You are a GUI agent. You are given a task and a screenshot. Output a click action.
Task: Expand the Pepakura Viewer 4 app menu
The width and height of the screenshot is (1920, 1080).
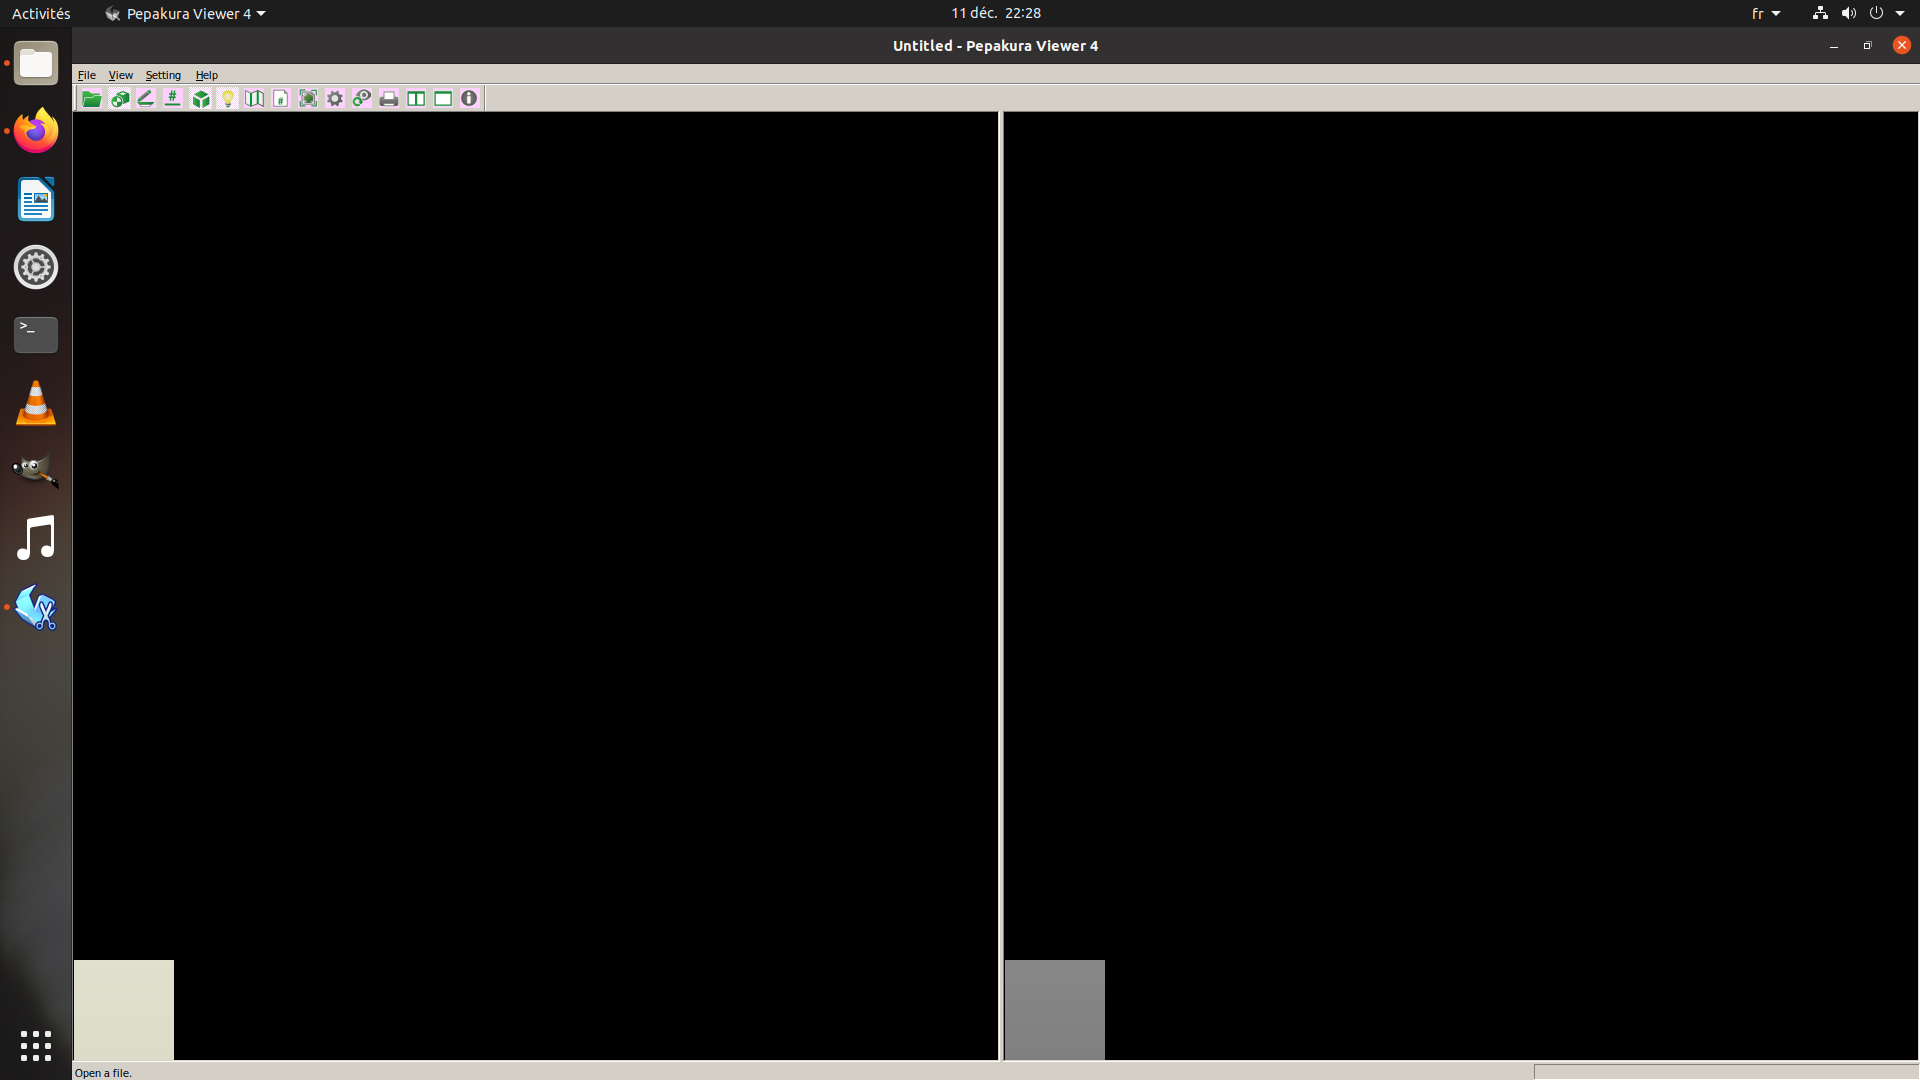(186, 13)
